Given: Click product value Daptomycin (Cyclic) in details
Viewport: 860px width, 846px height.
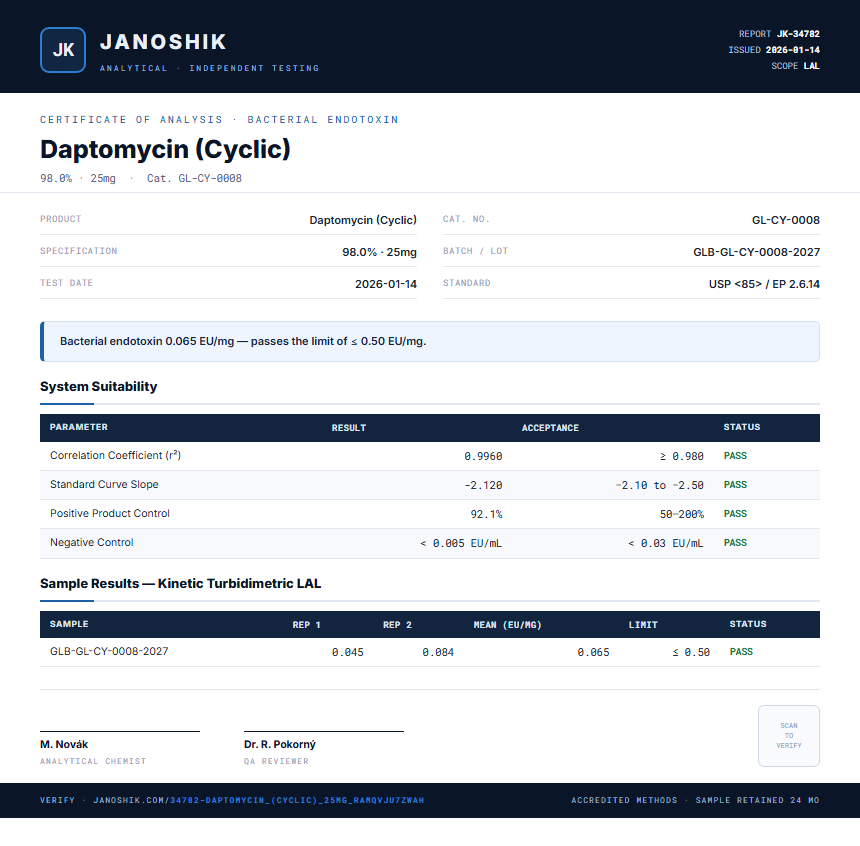Looking at the screenshot, I should pyautogui.click(x=363, y=220).
